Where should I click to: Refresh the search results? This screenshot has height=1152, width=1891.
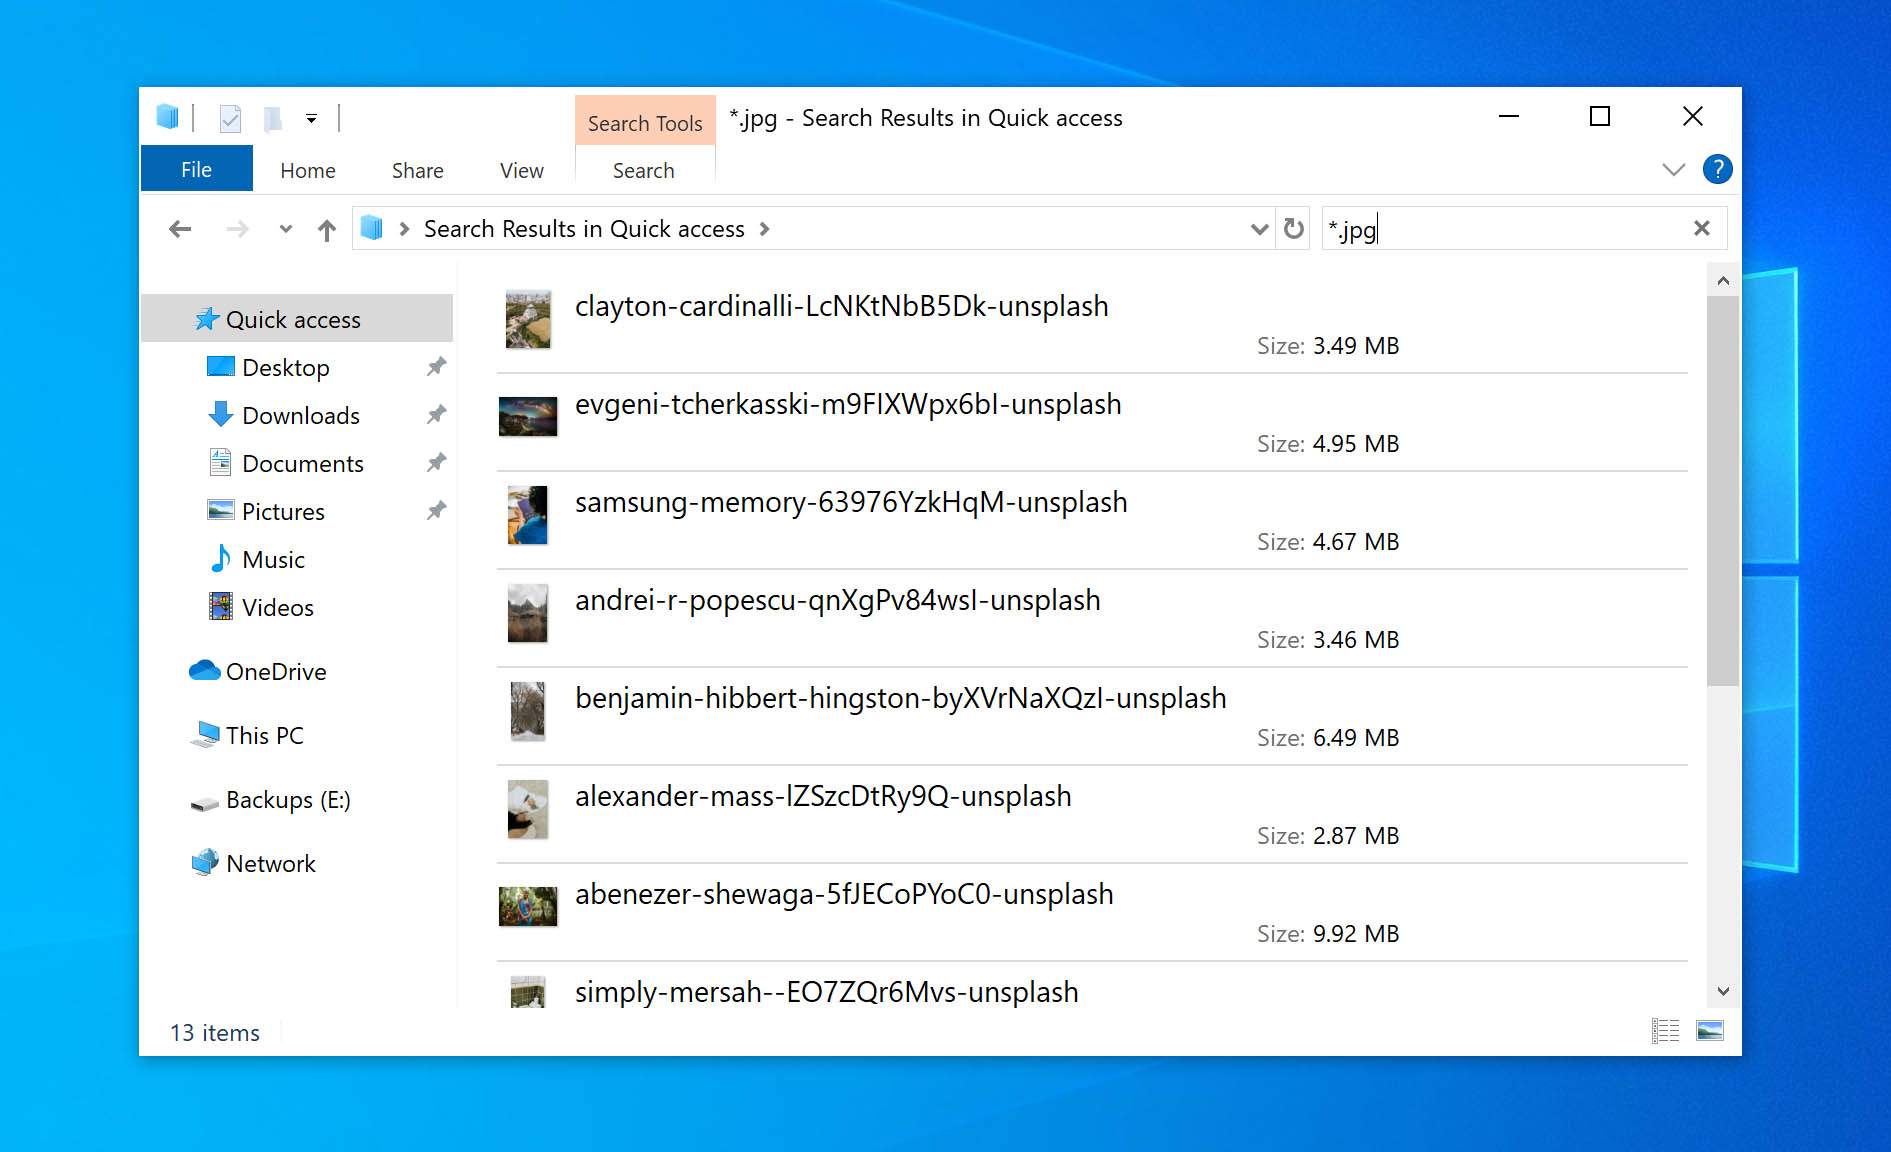tap(1294, 229)
